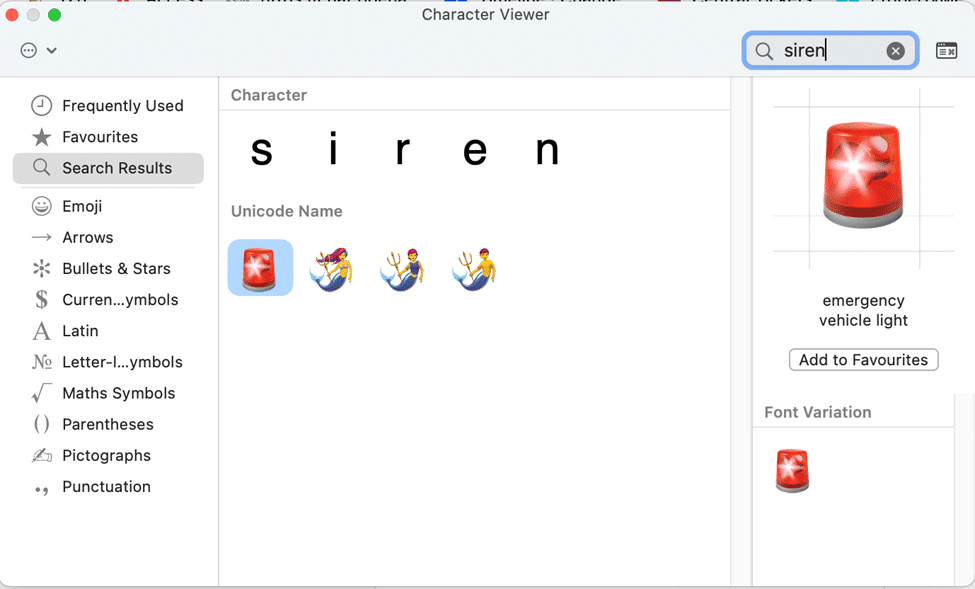
Task: Choose the Font Variation siren glyph
Action: pyautogui.click(x=792, y=470)
